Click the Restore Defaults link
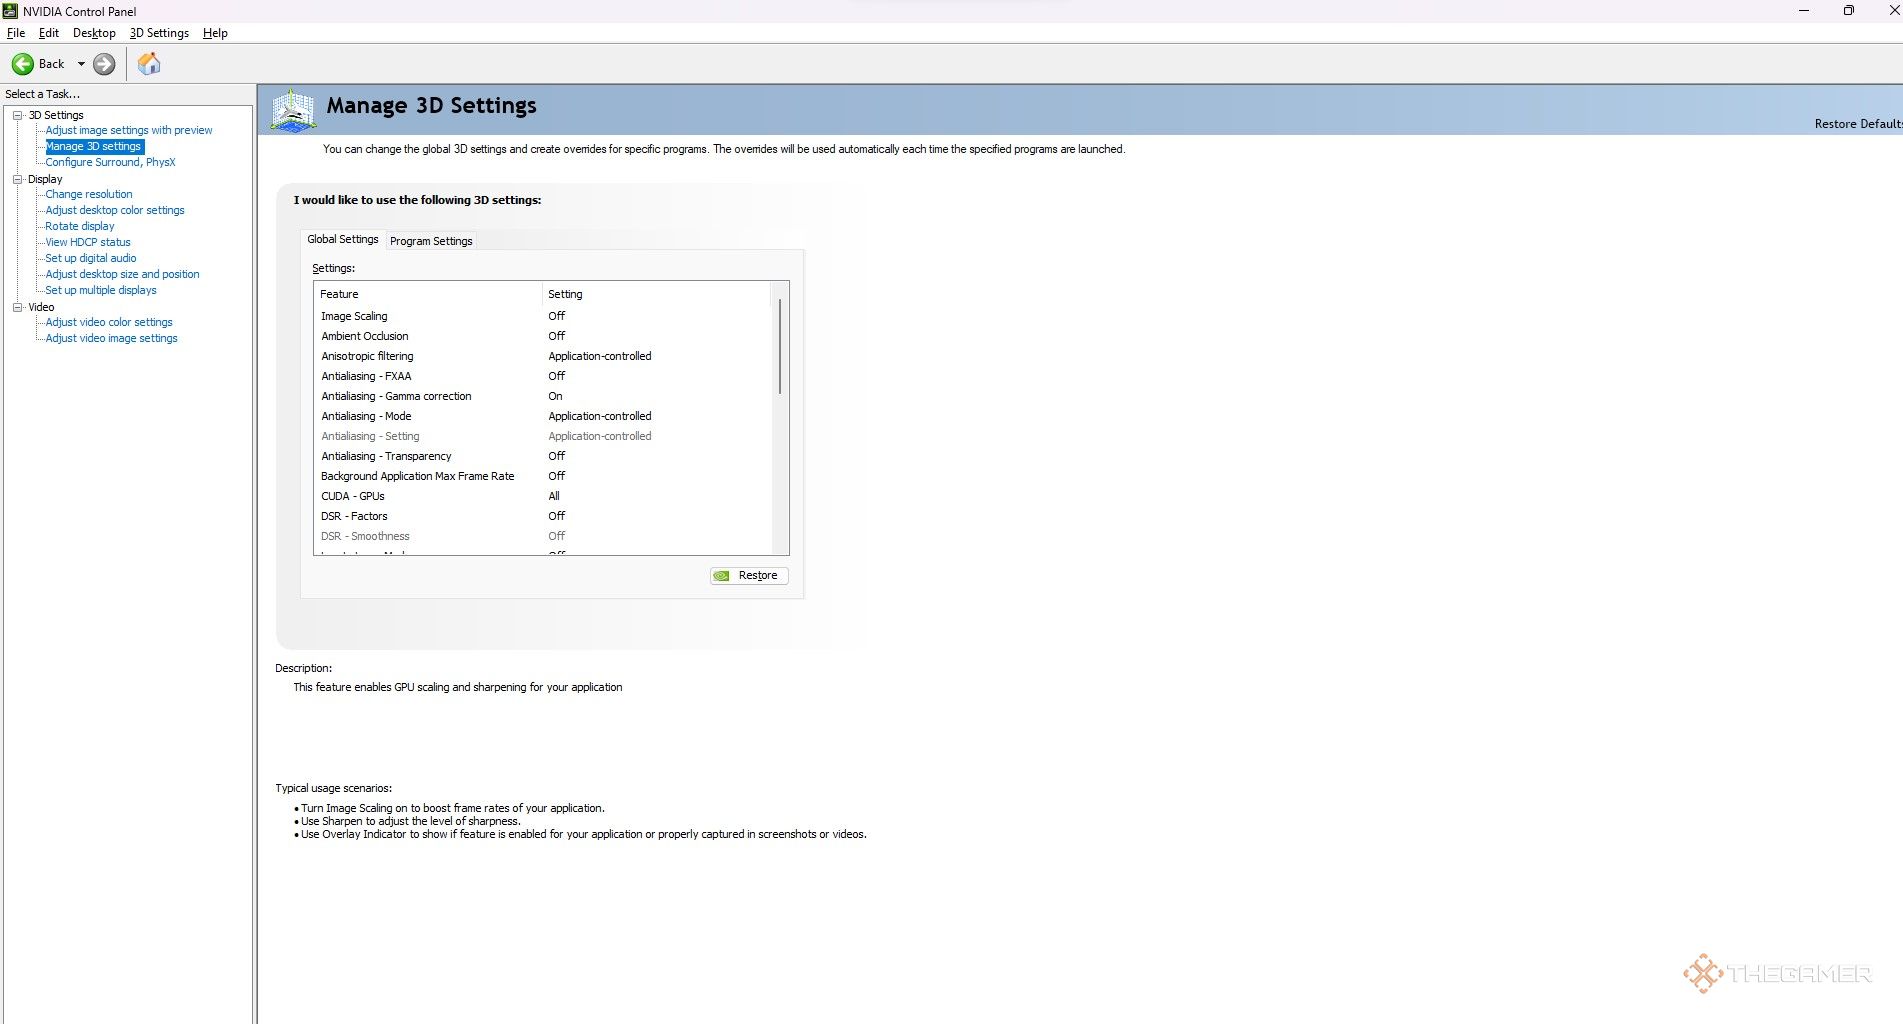 point(1857,124)
